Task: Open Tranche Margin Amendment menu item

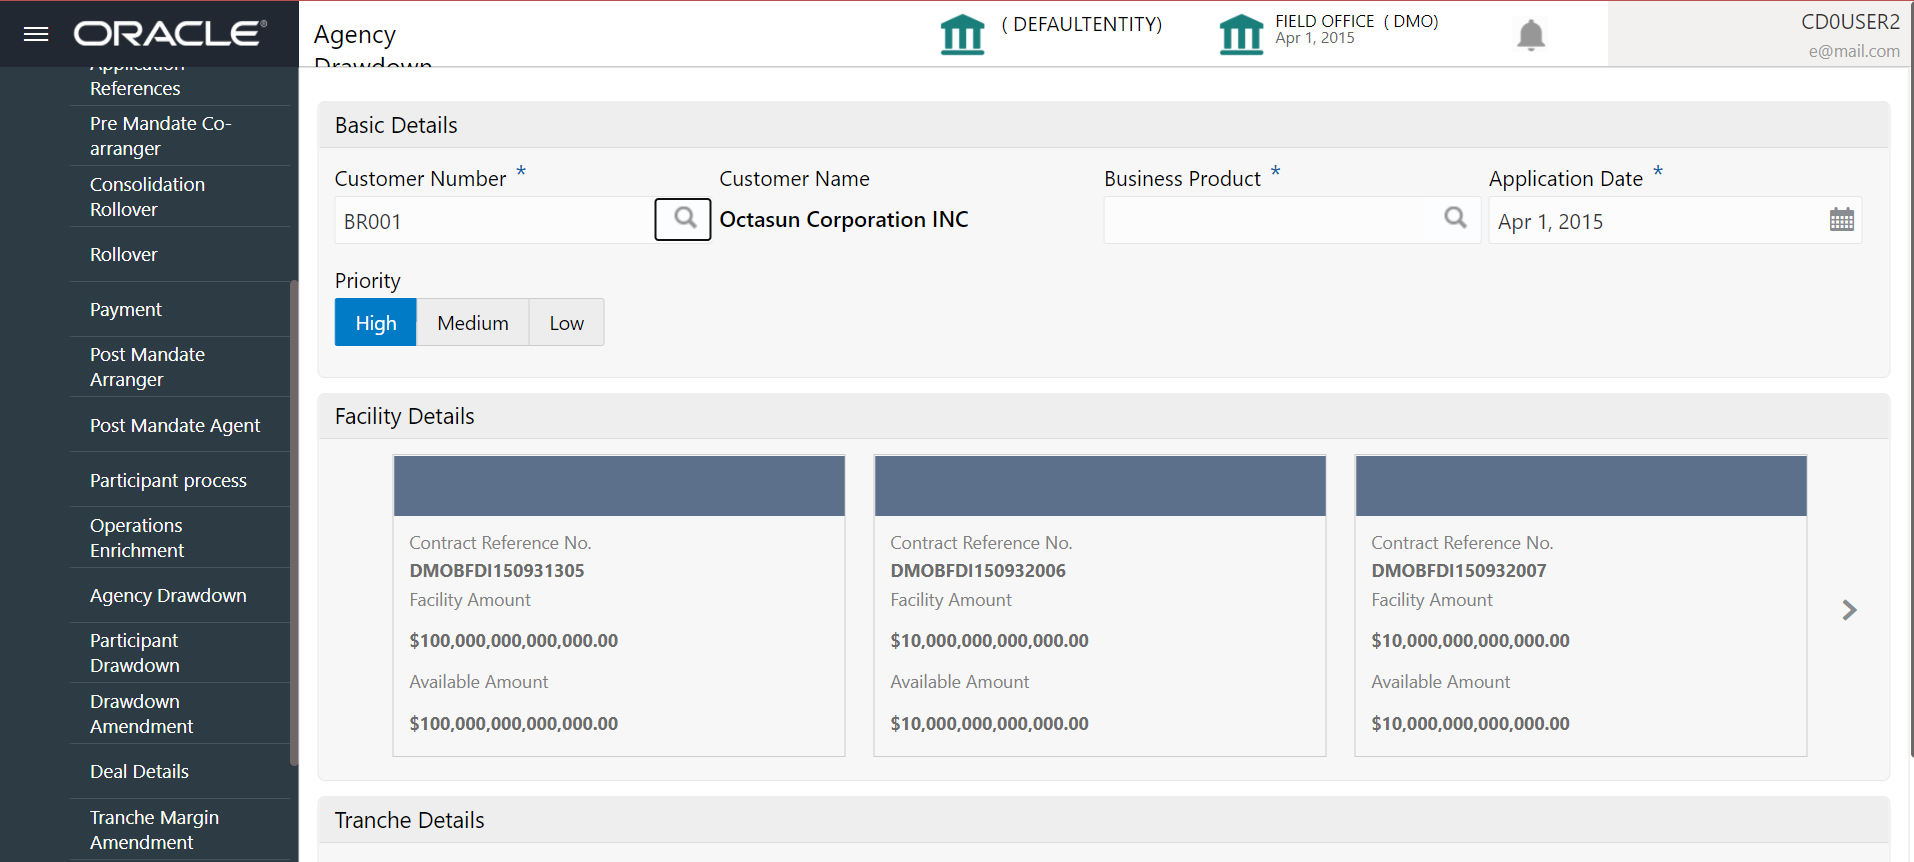Action: [x=180, y=830]
